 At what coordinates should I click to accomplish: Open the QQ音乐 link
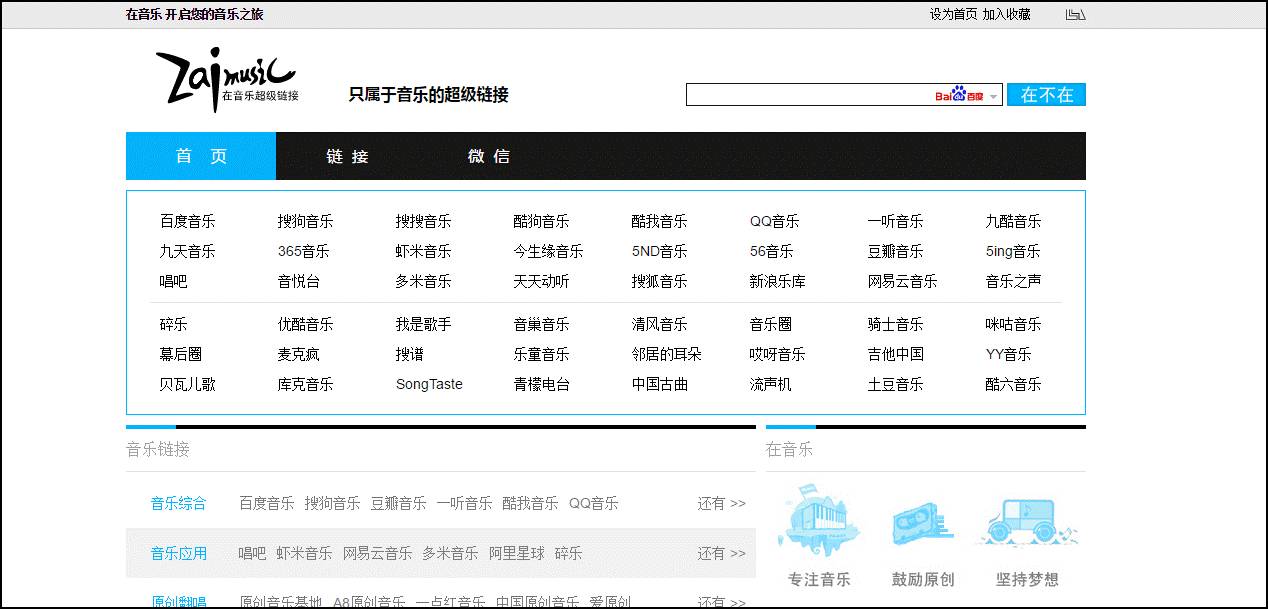pos(776,221)
